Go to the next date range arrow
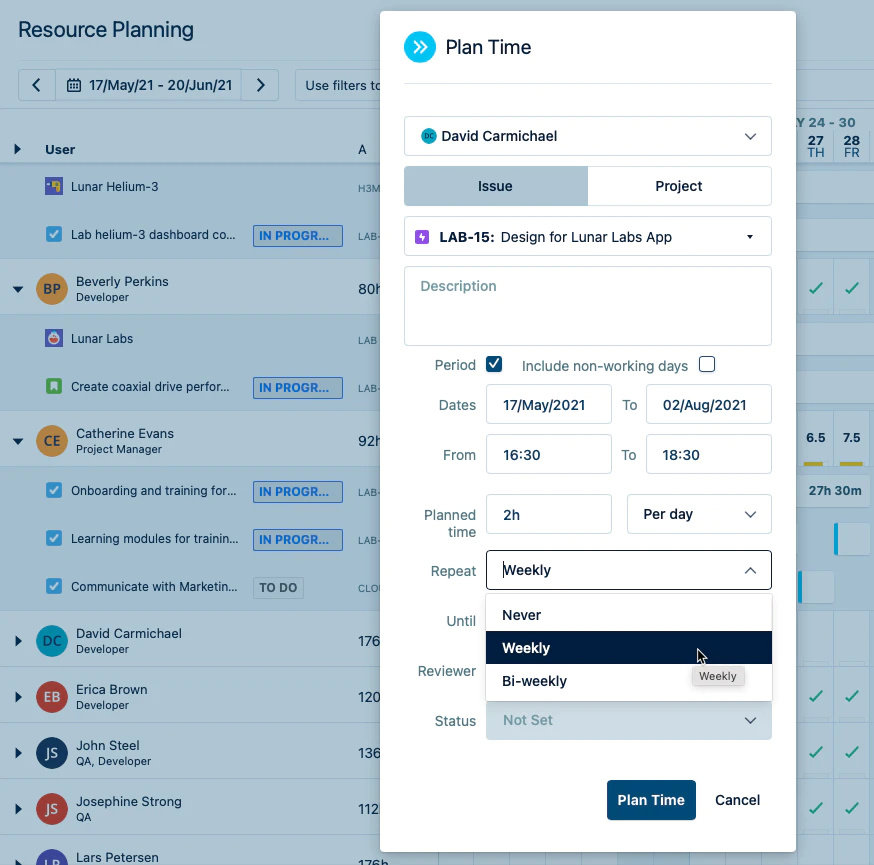874x865 pixels. pos(260,85)
